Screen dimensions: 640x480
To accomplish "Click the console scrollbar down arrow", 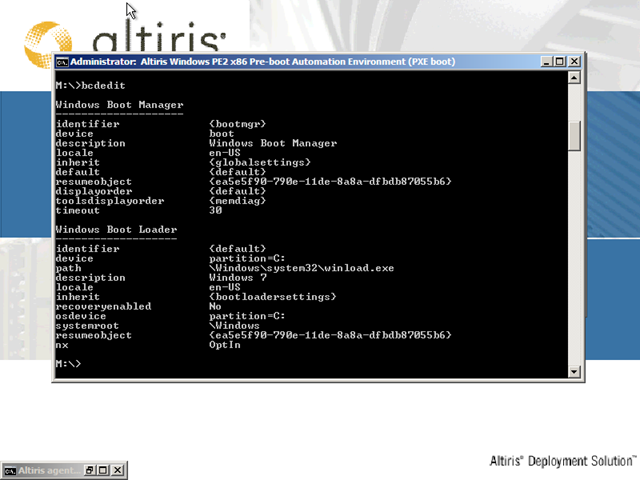I will click(x=574, y=371).
